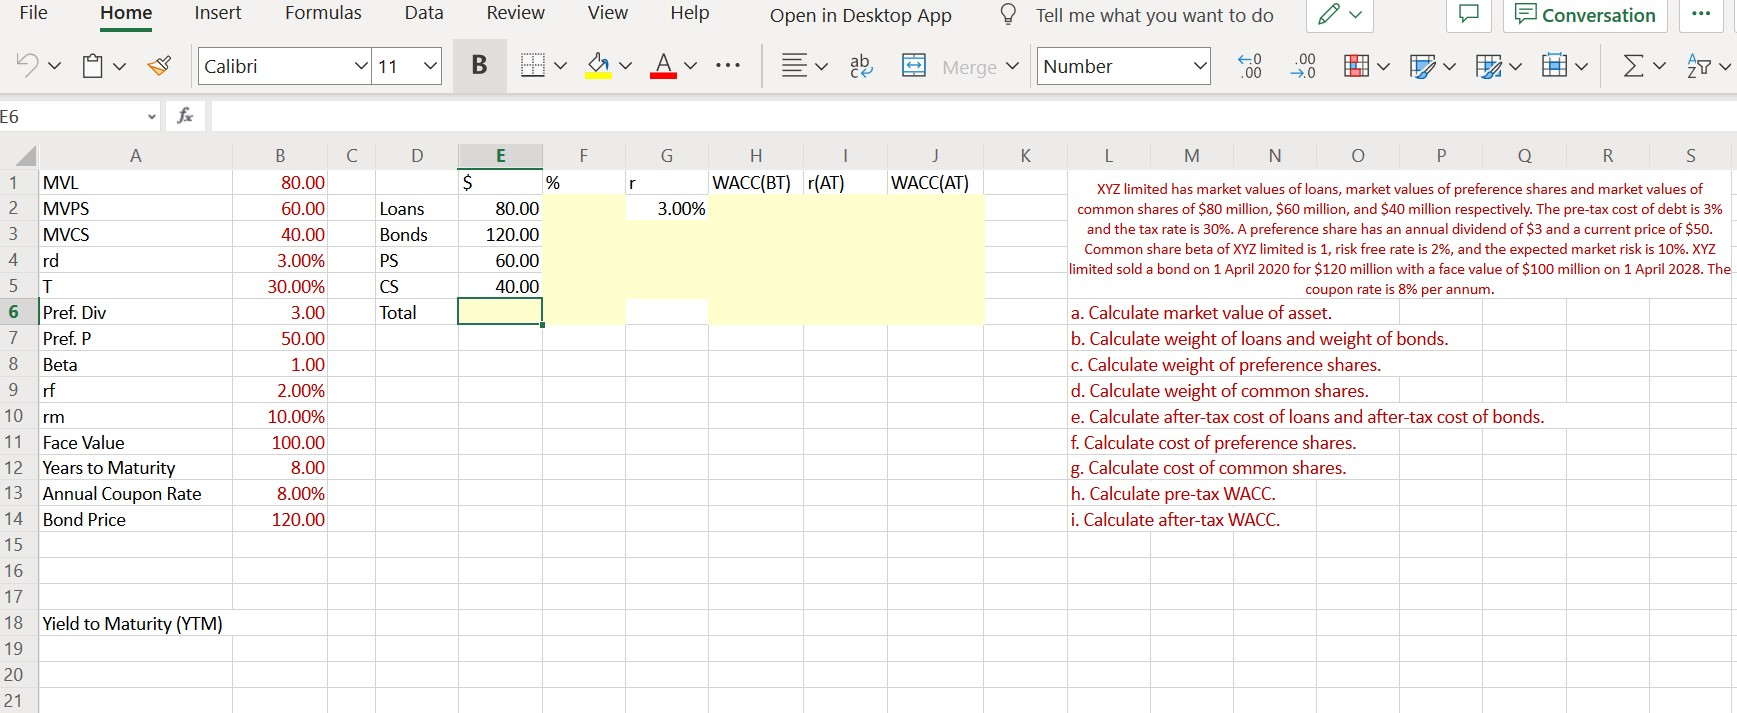Expand the alignment dropdown arrow
The height and width of the screenshot is (713, 1737).
(821, 66)
